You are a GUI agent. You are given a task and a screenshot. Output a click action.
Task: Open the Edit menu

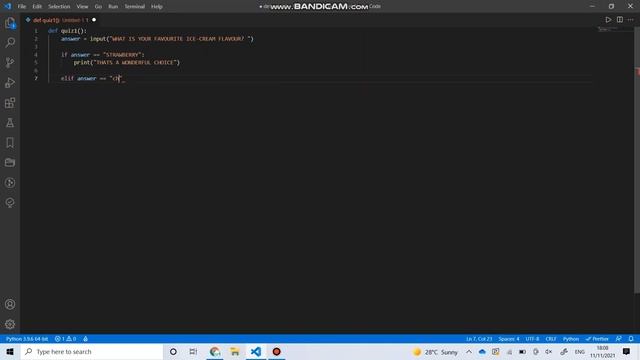pyautogui.click(x=37, y=7)
